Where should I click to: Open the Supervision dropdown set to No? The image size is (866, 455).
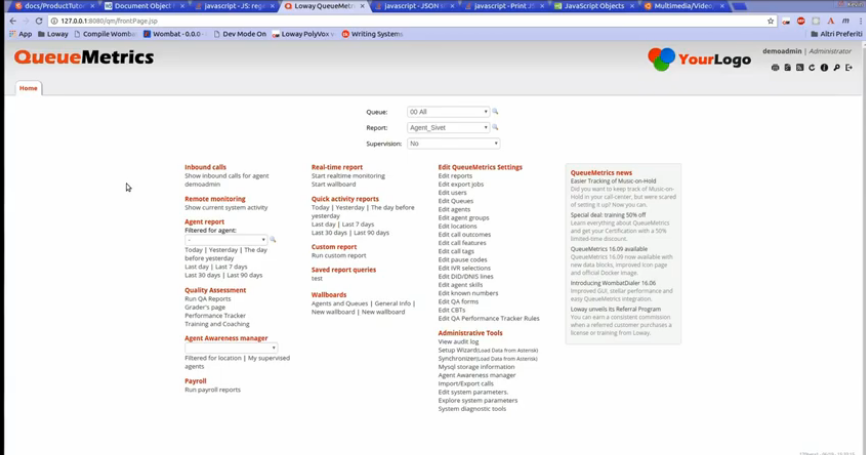453,144
